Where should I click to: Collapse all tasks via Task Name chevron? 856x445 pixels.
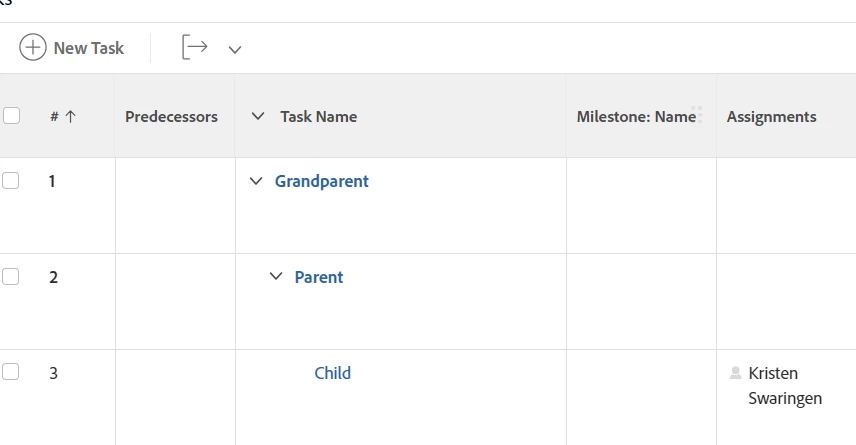258,116
